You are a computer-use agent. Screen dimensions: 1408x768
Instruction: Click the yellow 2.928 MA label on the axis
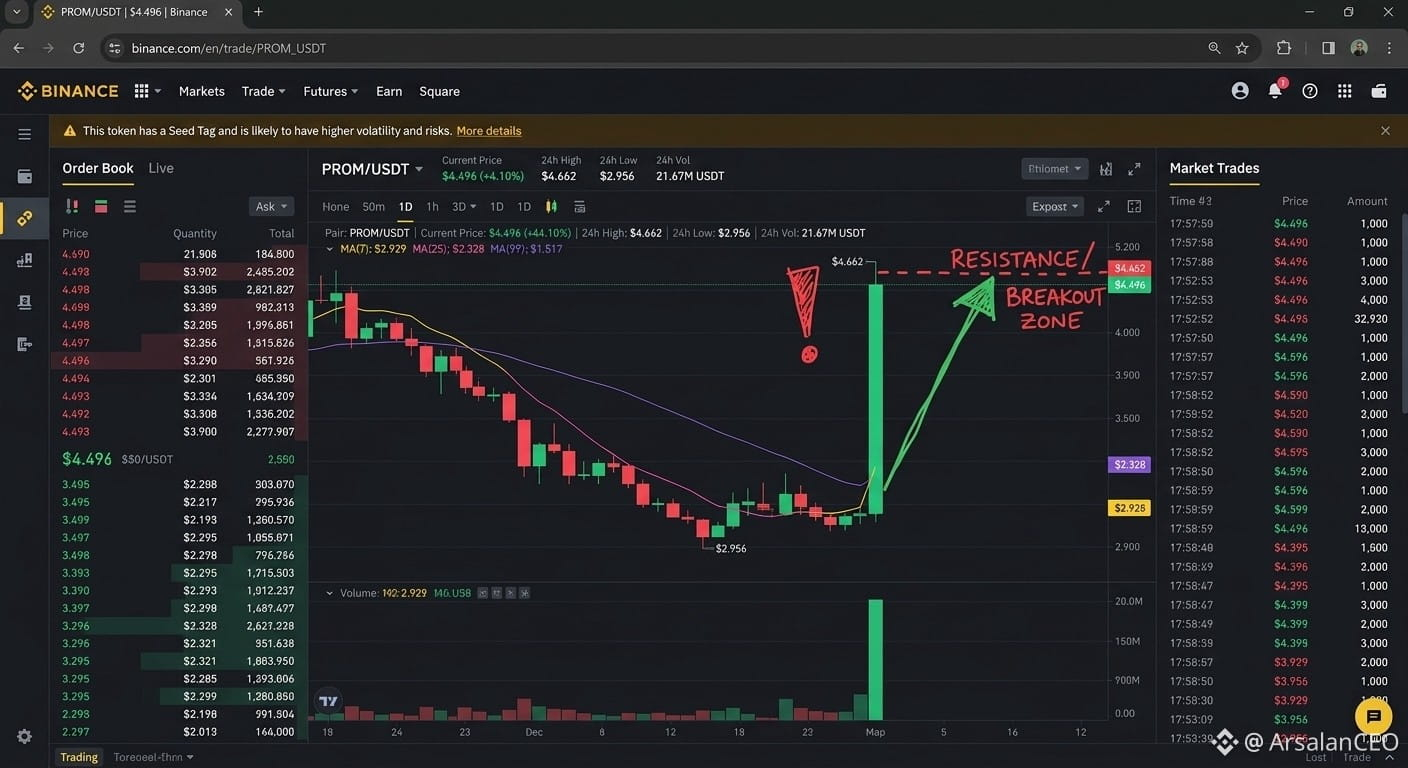pyautogui.click(x=1130, y=508)
